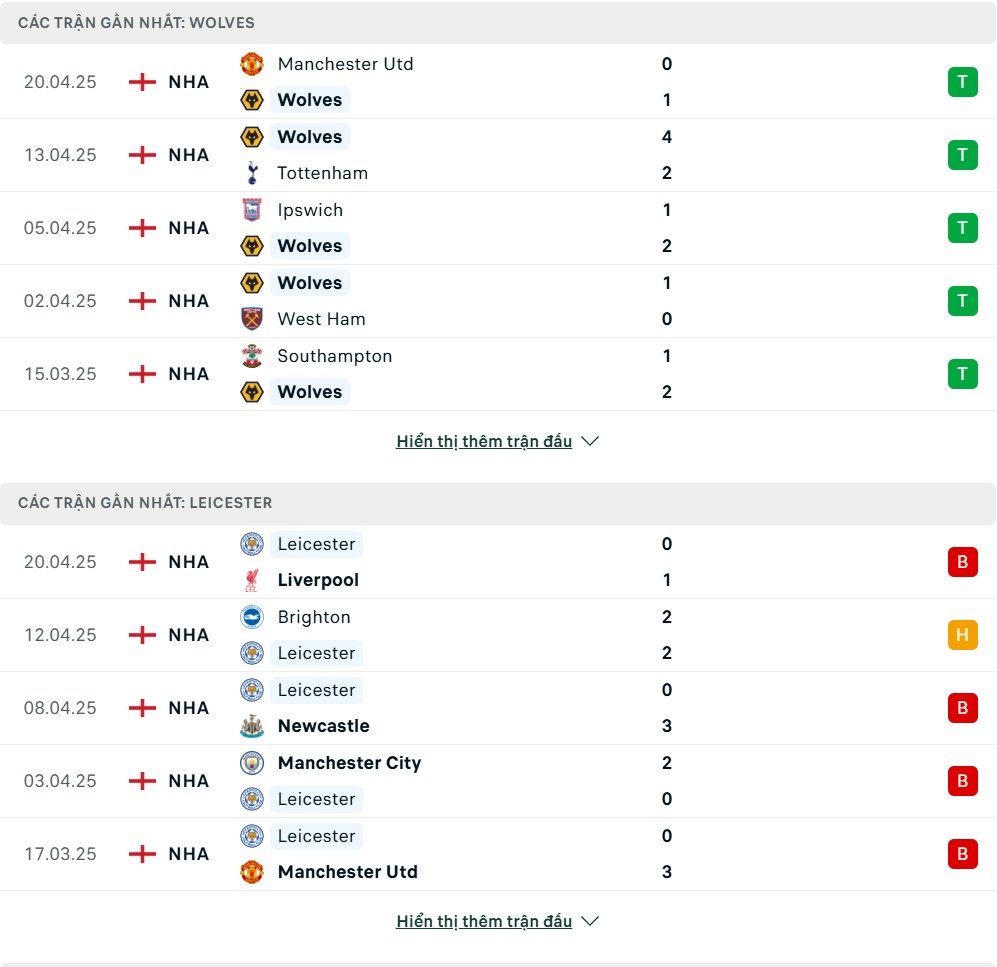Viewport: 997px width, 967px height.
Task: Expand more Wolves matches chevron
Action: click(x=590, y=441)
